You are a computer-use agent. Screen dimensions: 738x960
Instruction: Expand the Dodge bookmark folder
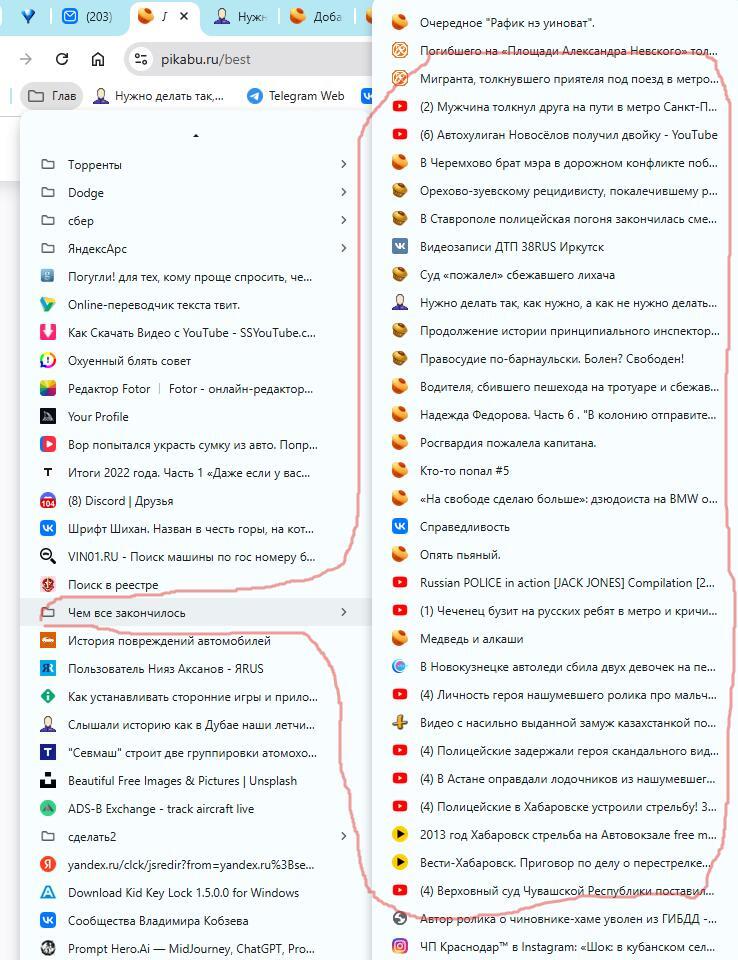click(85, 192)
